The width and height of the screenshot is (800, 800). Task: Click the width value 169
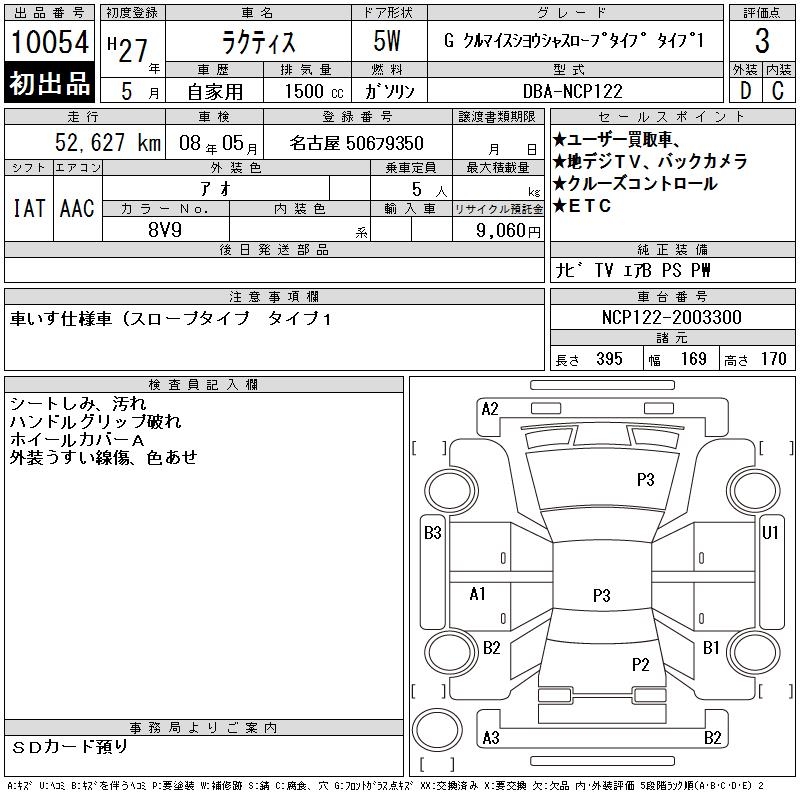[693, 359]
